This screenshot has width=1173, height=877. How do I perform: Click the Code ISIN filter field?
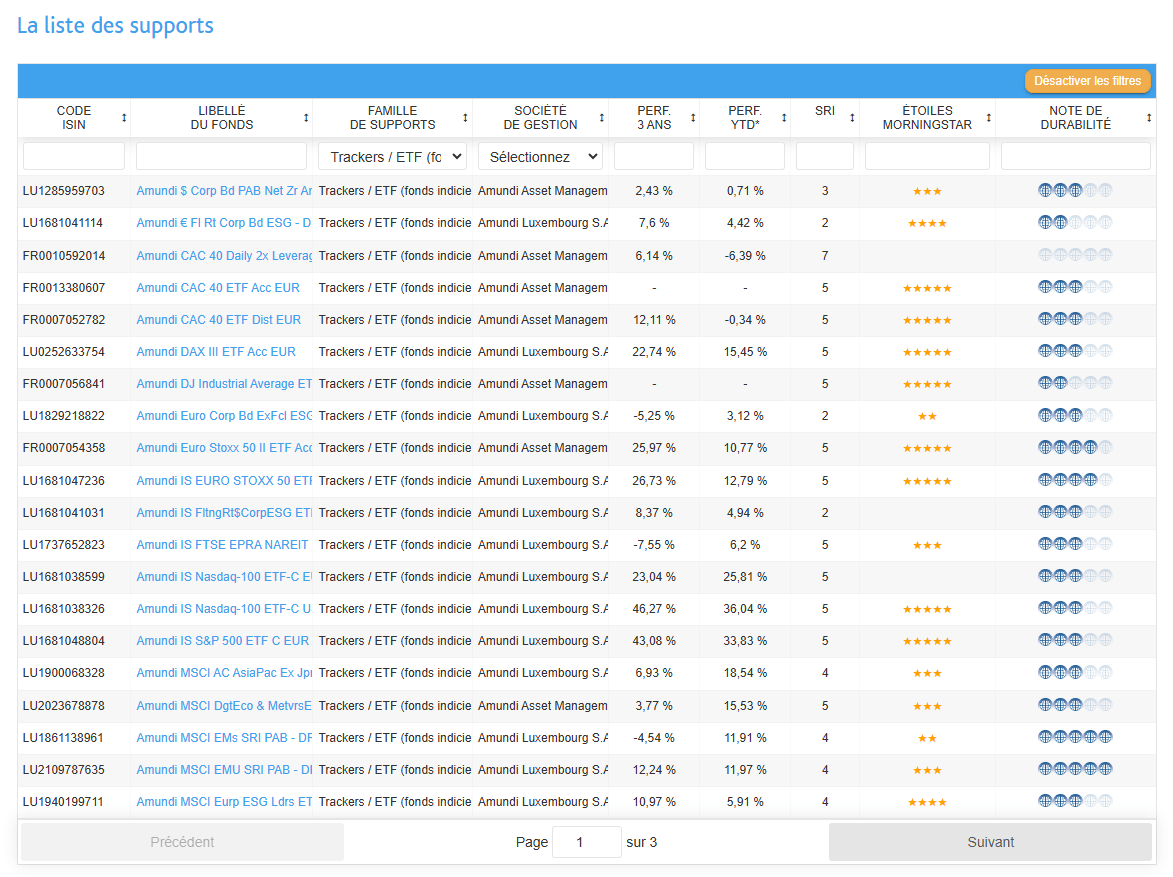(74, 157)
